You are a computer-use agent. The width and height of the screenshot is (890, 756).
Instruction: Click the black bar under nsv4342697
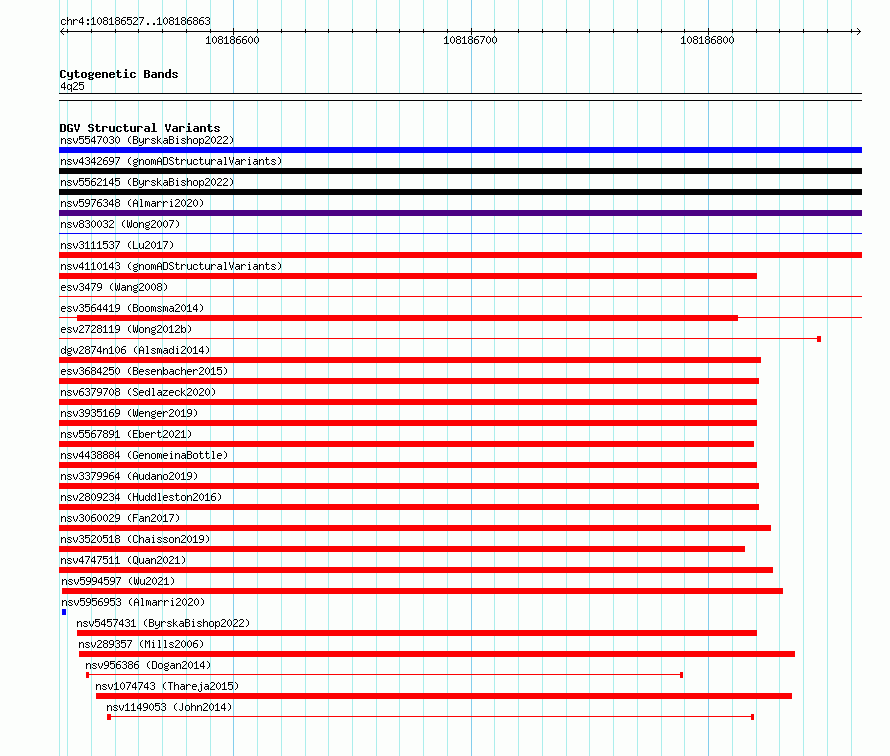click(460, 171)
